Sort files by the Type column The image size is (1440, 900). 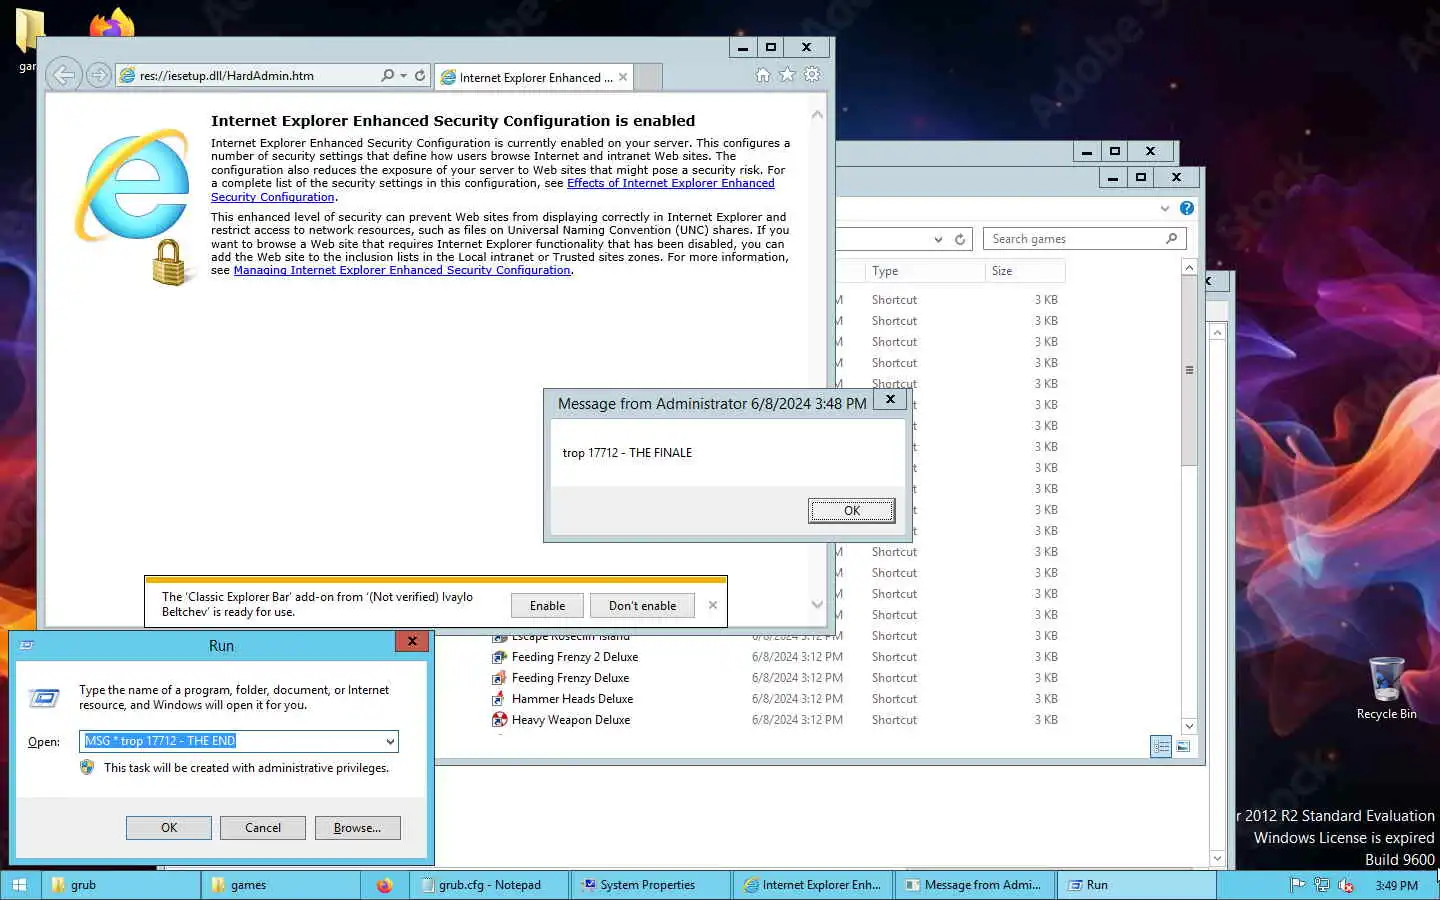924,271
